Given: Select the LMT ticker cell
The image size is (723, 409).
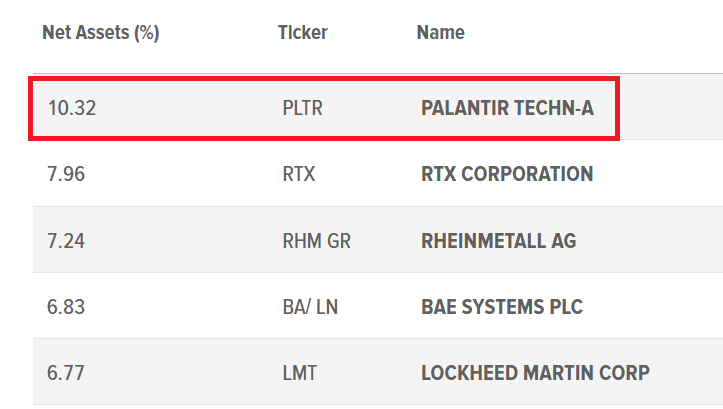Looking at the screenshot, I should (x=300, y=373).
